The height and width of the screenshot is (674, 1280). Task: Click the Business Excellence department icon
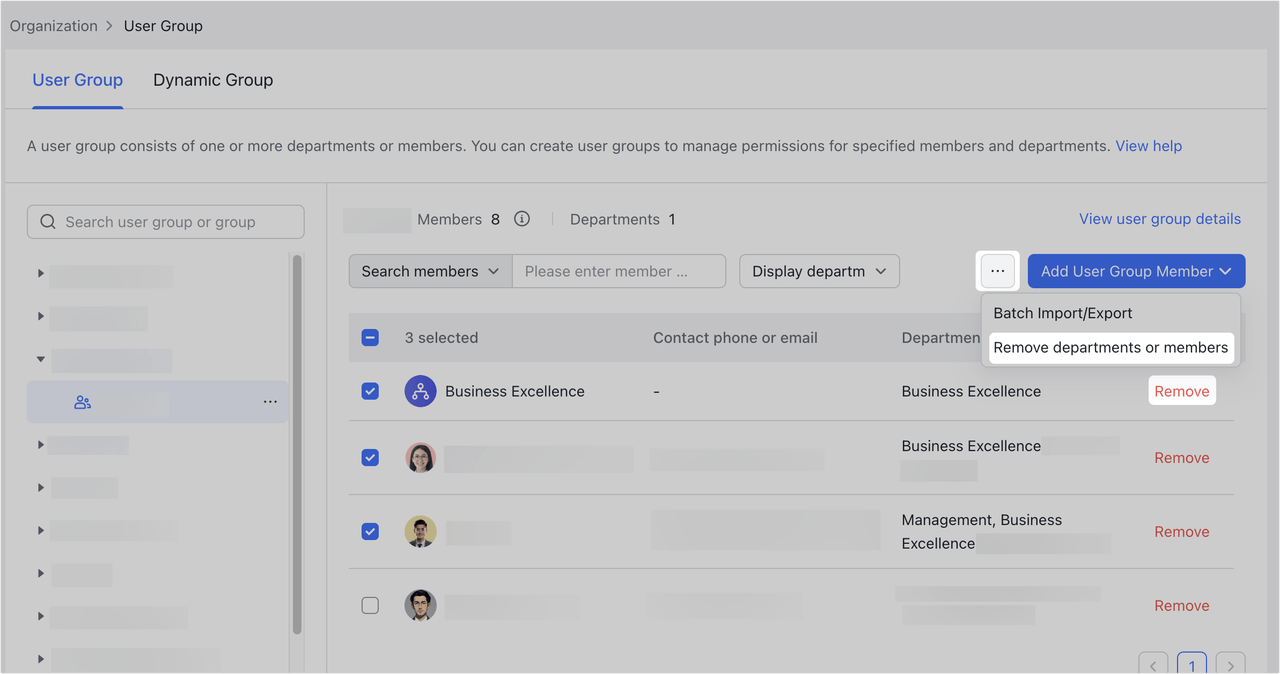click(x=420, y=391)
